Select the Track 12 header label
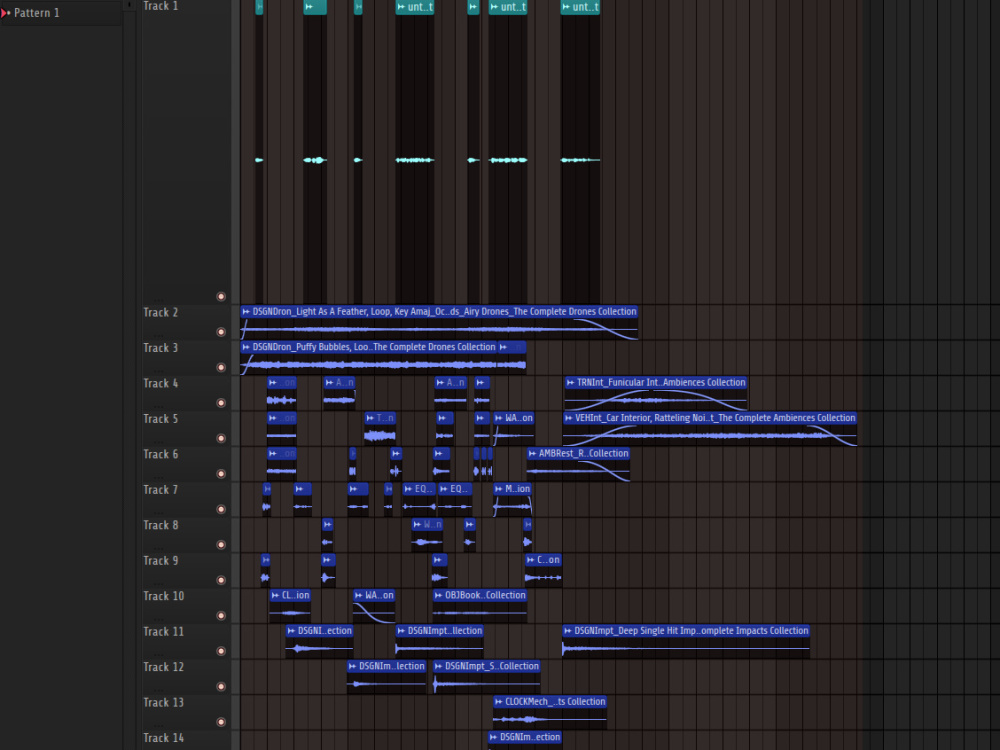 164,667
